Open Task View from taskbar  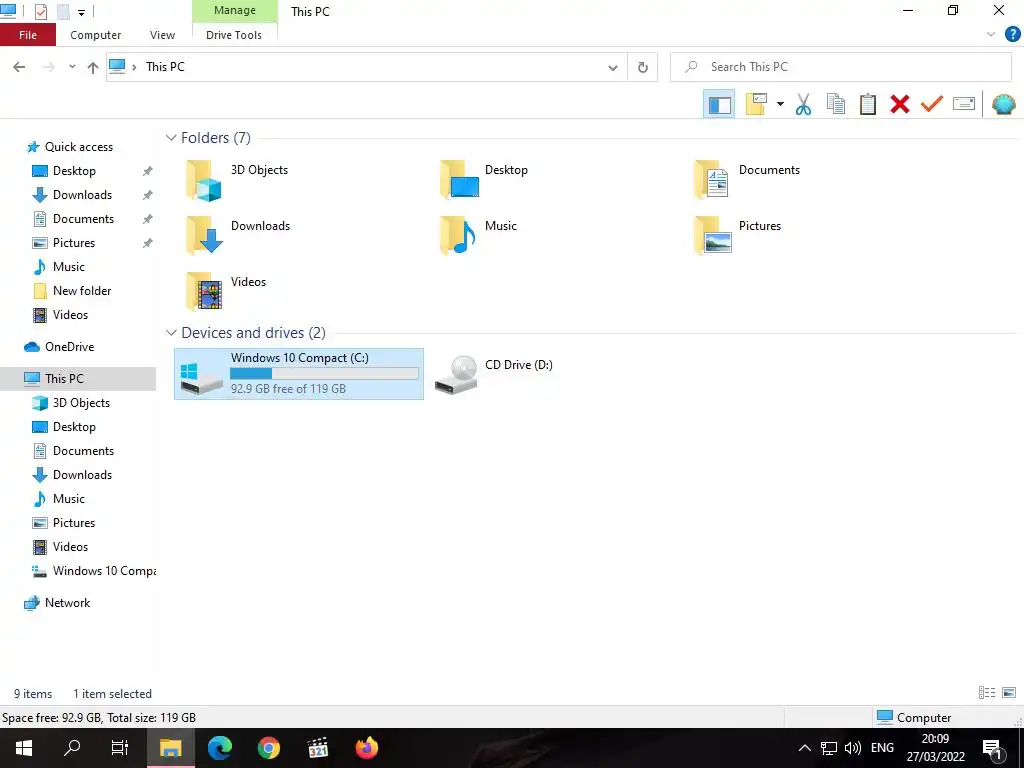pyautogui.click(x=120, y=748)
